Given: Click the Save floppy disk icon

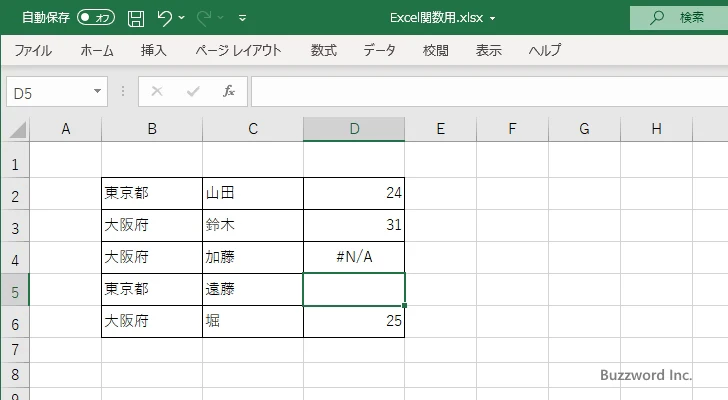Looking at the screenshot, I should coord(136,18).
